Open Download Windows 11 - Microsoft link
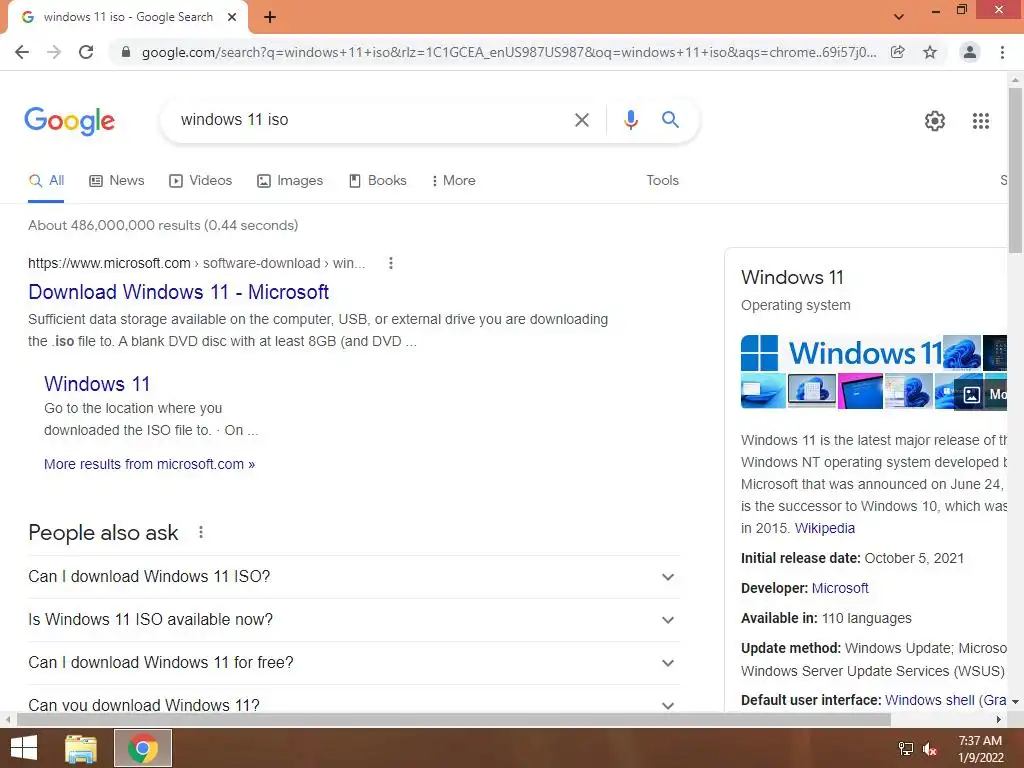 (178, 292)
